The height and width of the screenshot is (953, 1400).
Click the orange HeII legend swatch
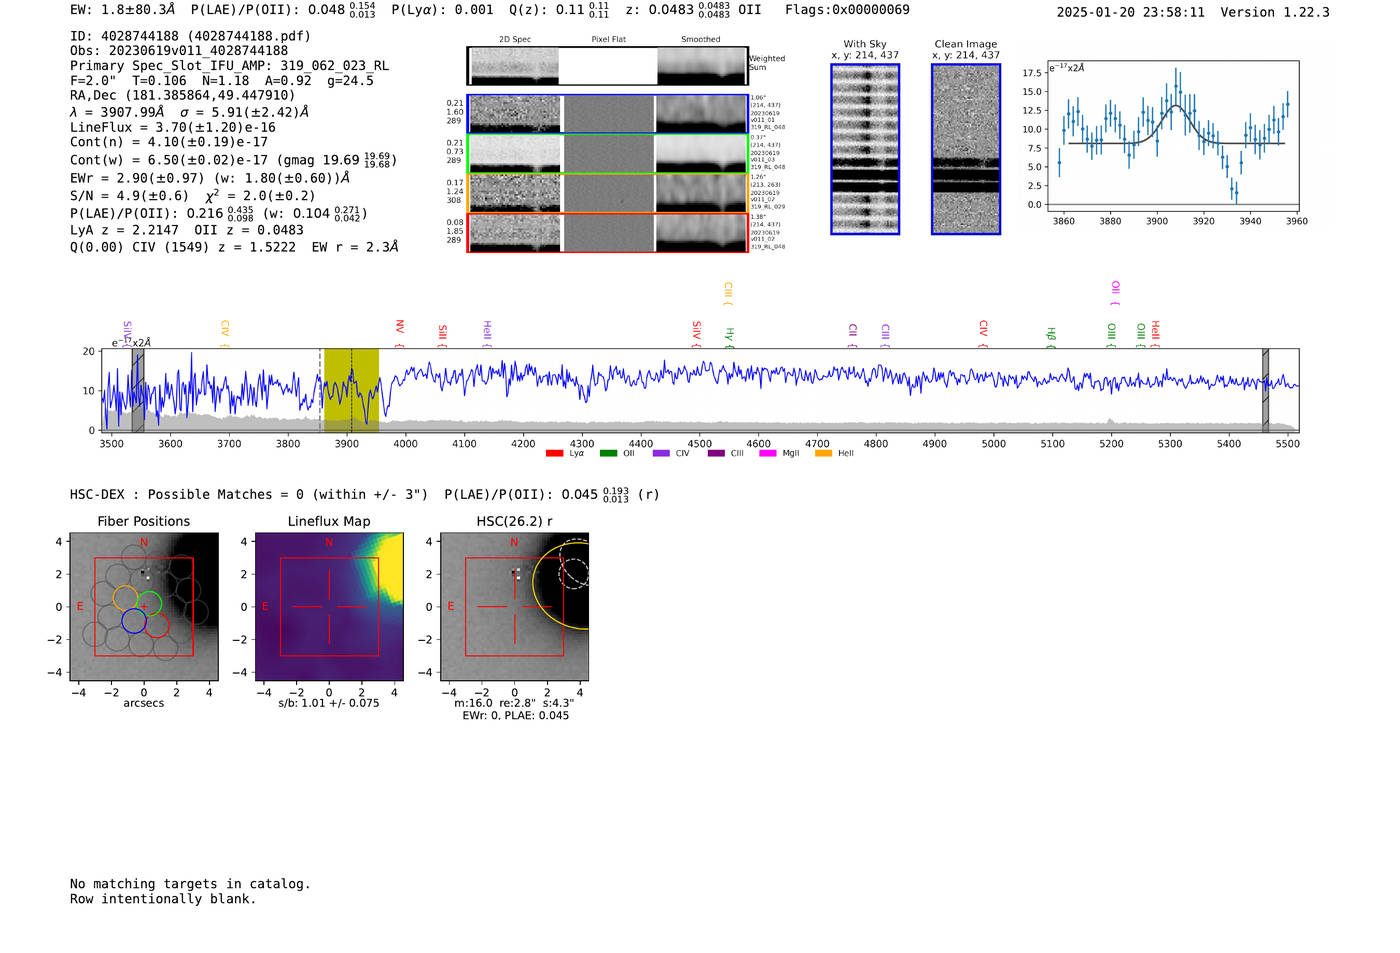[x=824, y=454]
